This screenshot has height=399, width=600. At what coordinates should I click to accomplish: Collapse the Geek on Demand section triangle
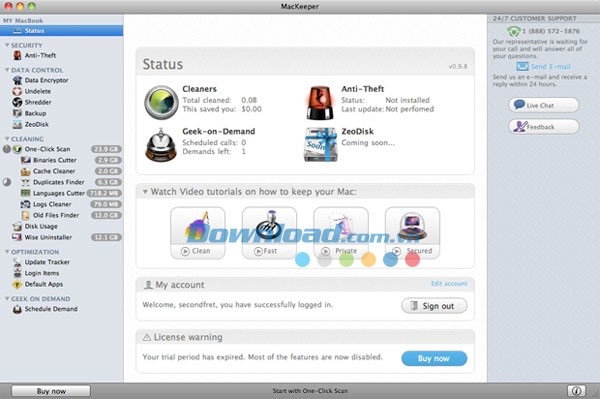[7, 298]
